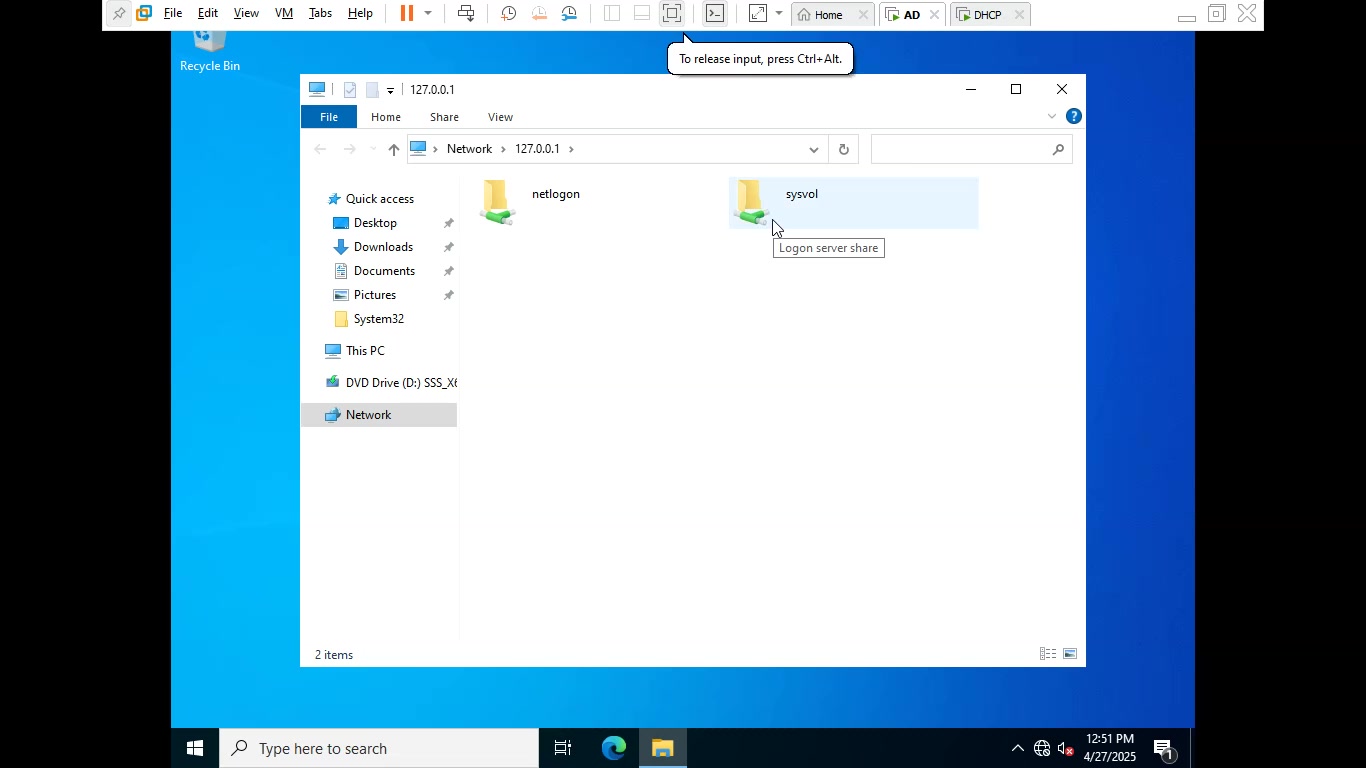Select This PC in navigation pane
The image size is (1366, 768).
pos(365,351)
